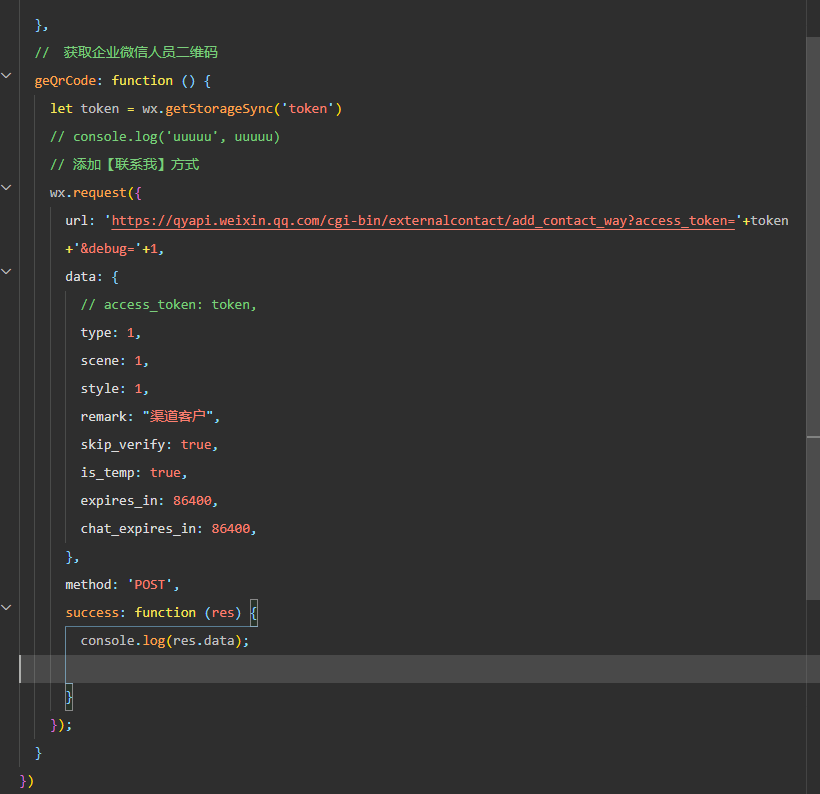Screen dimensions: 820x794
Task: Click the 'data:' property key
Action: 84,277
